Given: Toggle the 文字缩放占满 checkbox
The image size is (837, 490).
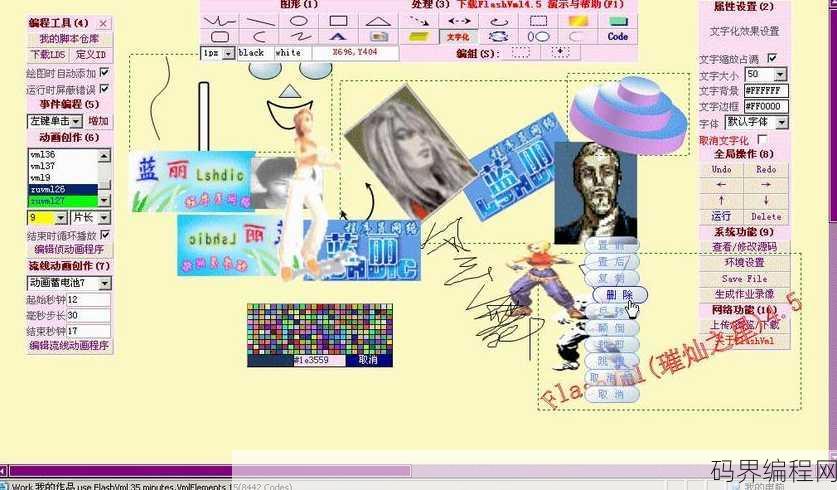Looking at the screenshot, I should (x=772, y=58).
